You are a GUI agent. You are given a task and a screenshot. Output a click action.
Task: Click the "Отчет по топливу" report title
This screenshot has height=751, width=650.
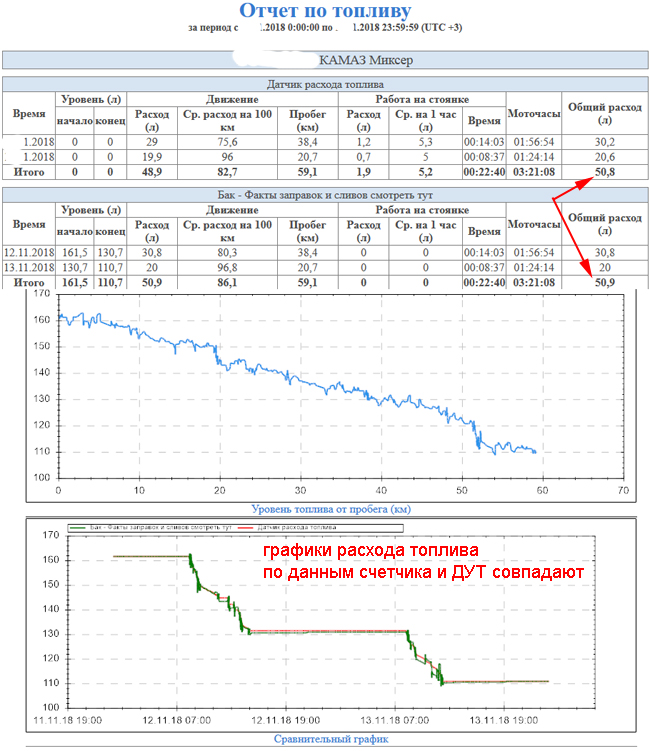(x=324, y=11)
